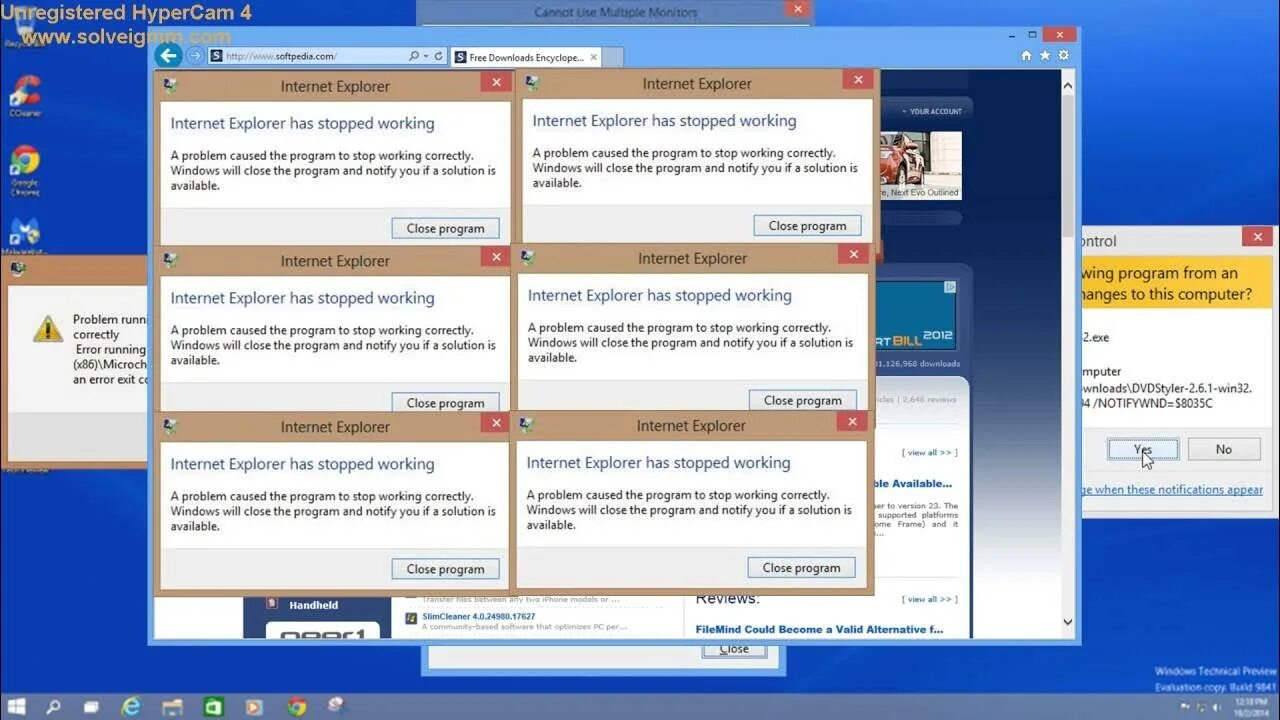Dismiss Cannot Use Multiple Monitors via X

[x=796, y=9]
